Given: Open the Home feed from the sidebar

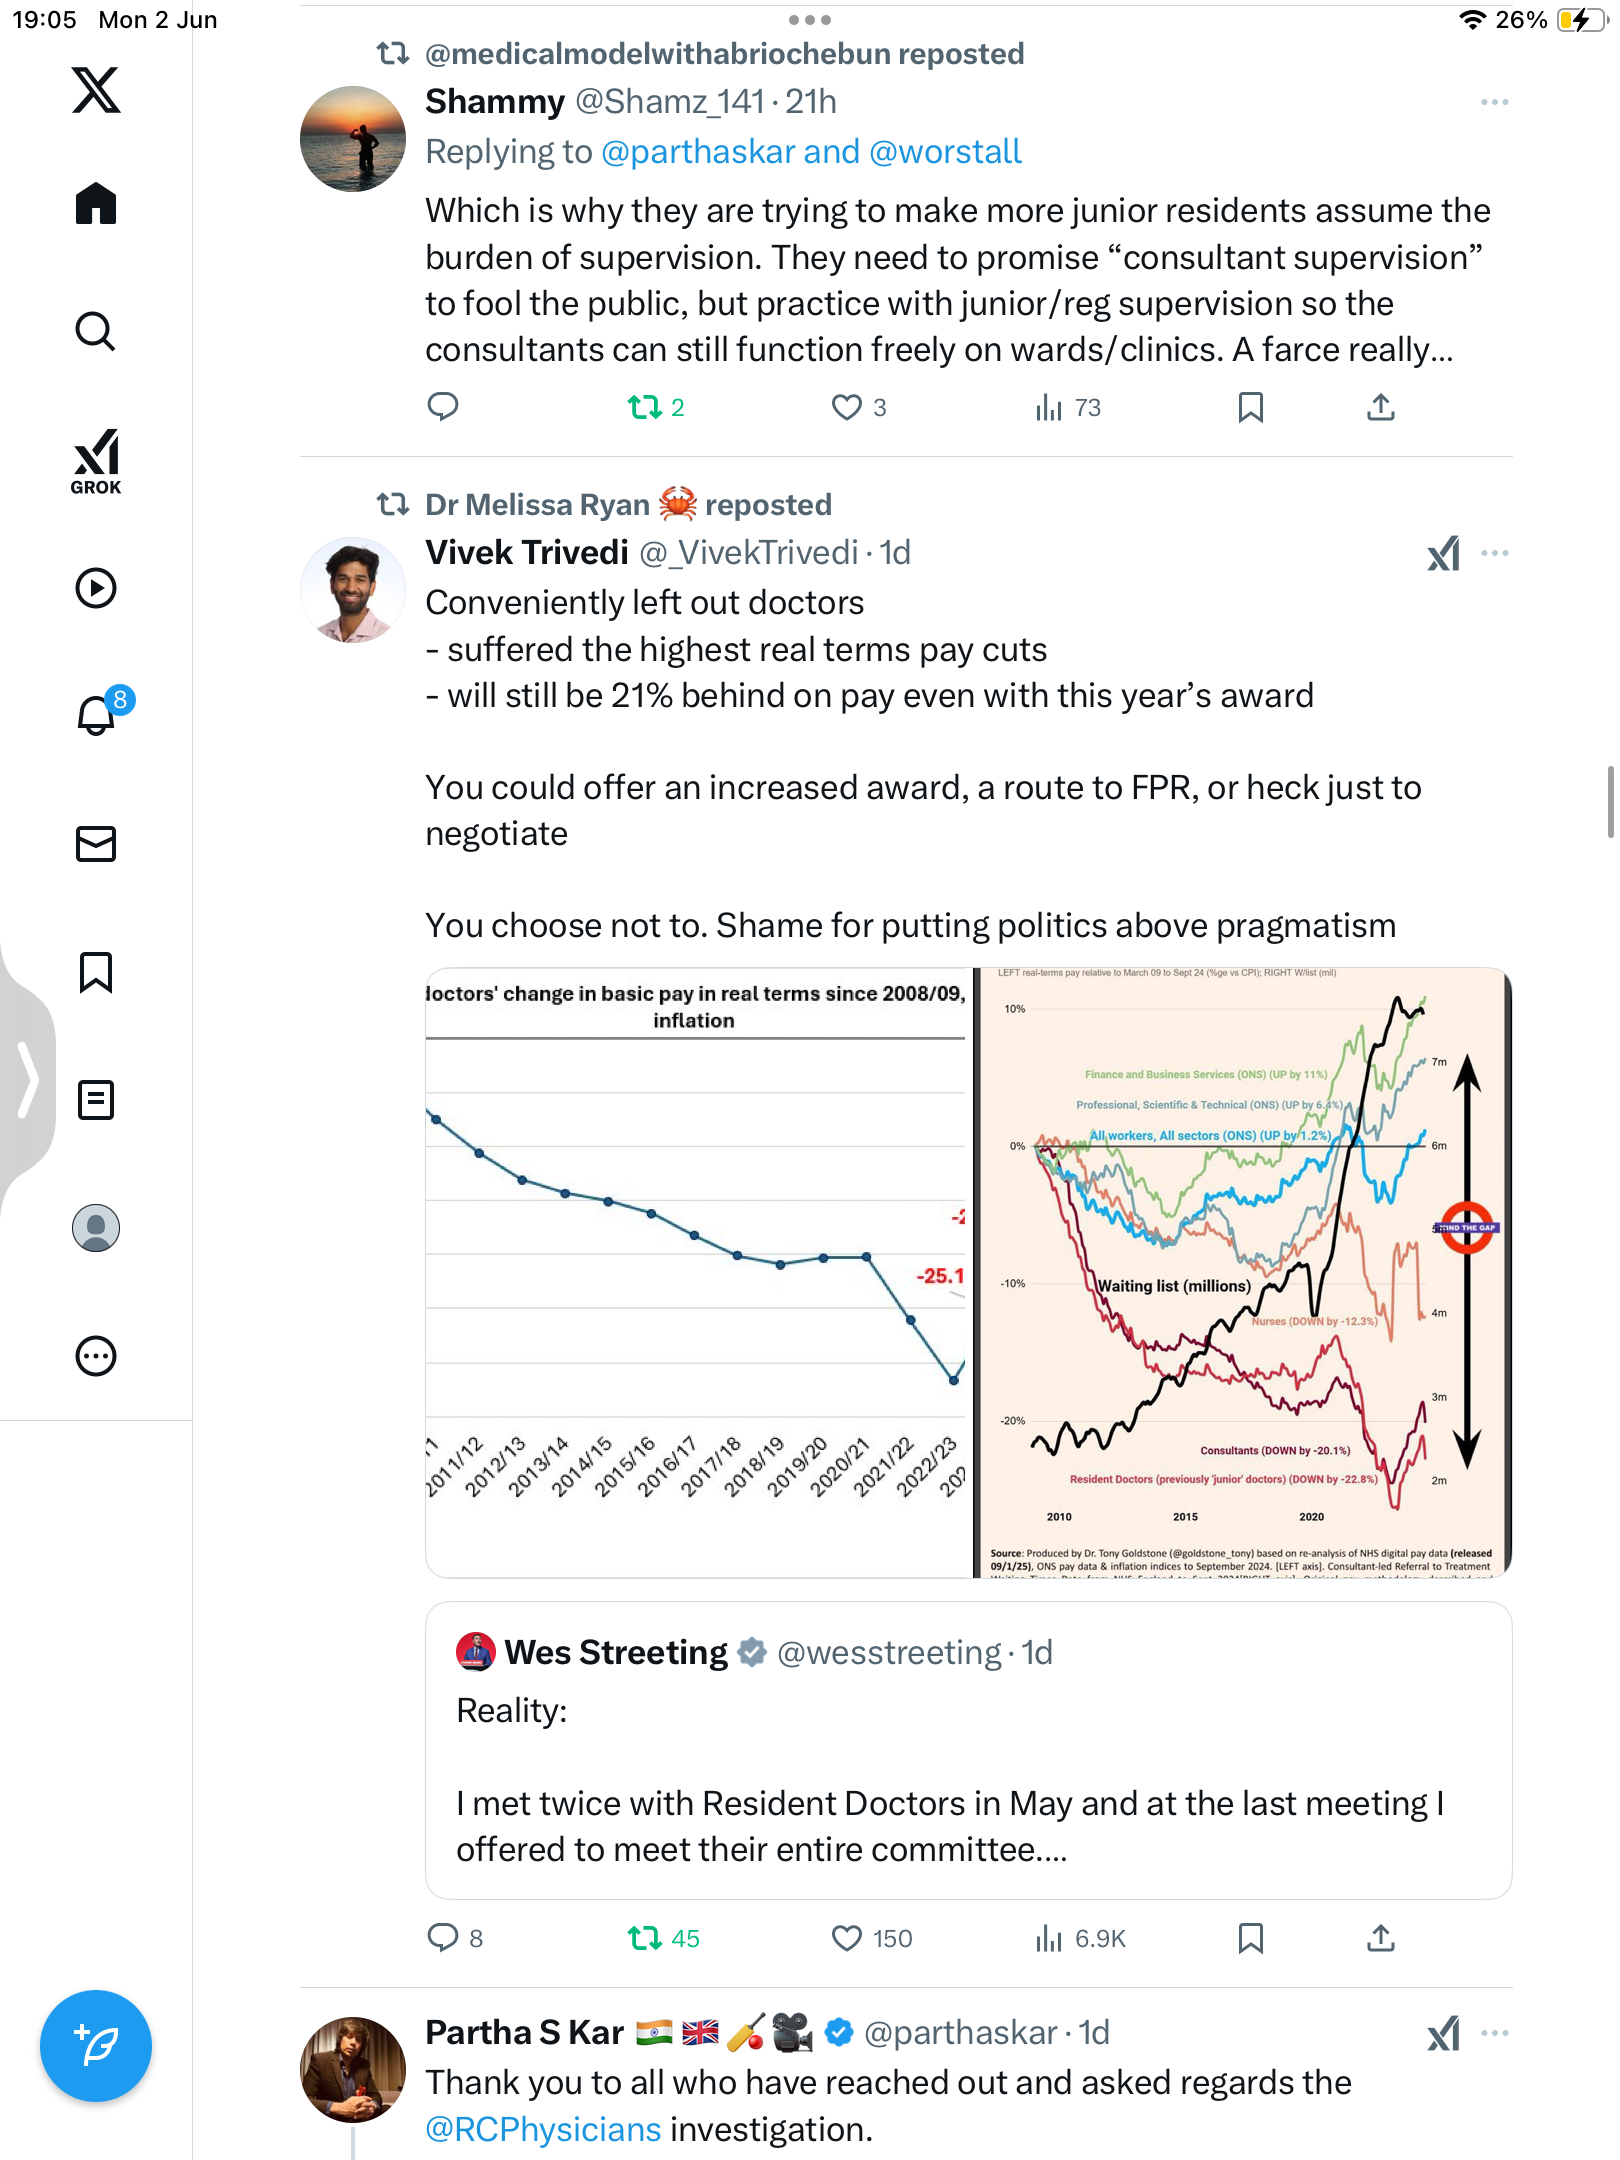Looking at the screenshot, I should coord(96,204).
